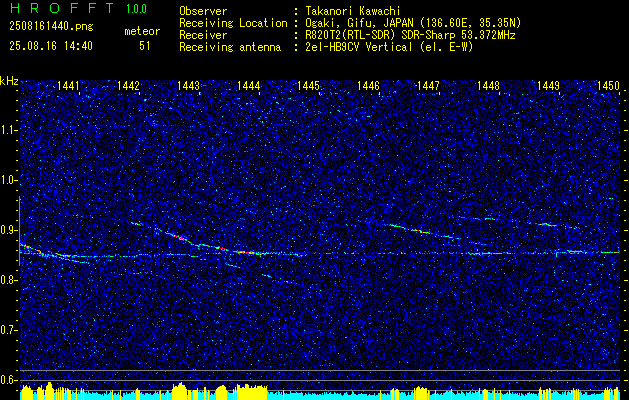Screen dimensions: 629x400
Task: Click frequency axis label 0.7
Action: click(x=7, y=331)
